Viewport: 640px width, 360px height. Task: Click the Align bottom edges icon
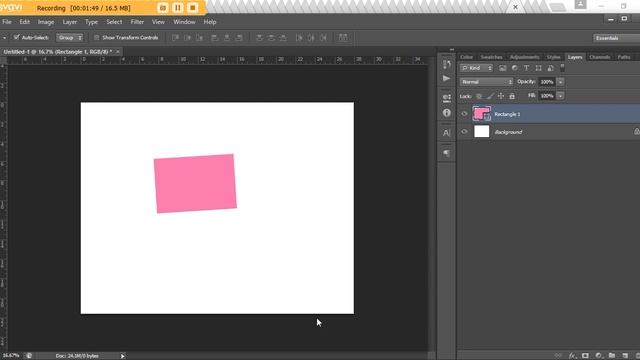200,38
